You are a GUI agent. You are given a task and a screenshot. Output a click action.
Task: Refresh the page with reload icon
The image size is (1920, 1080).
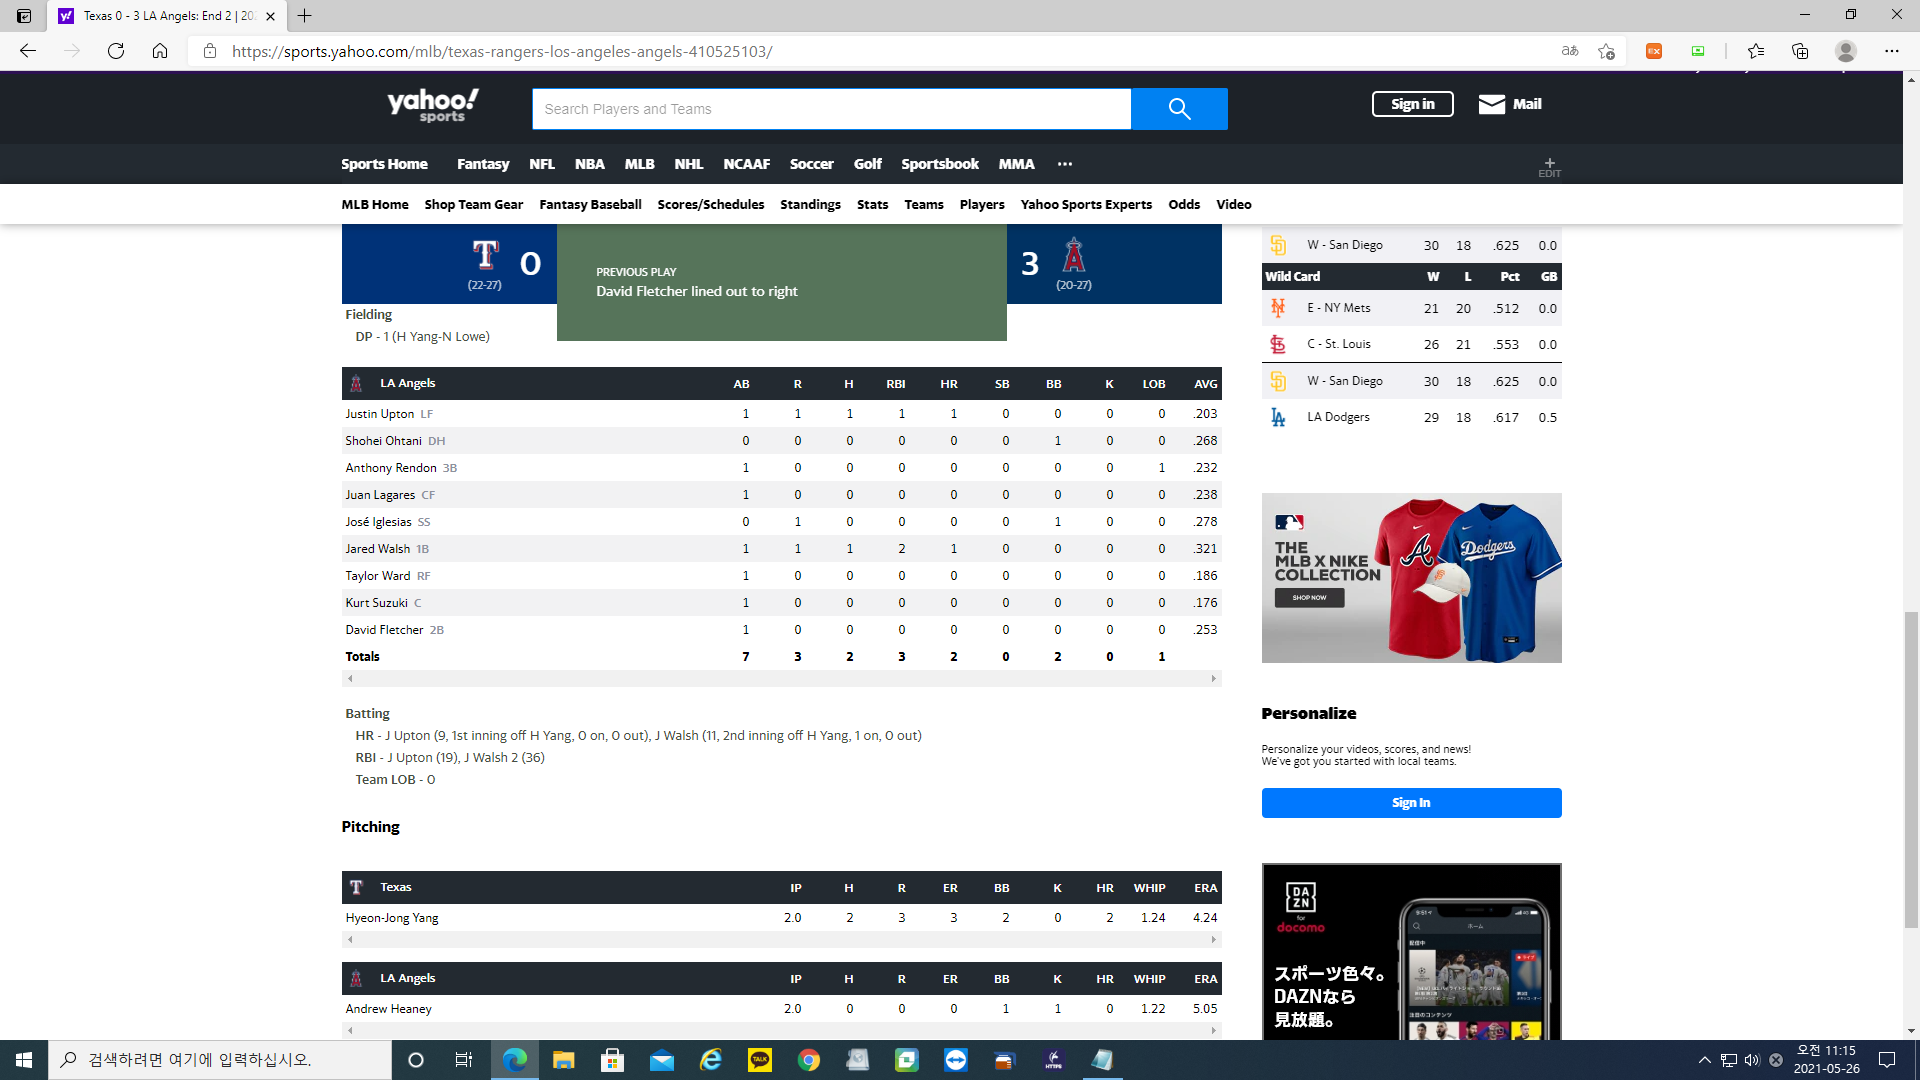click(116, 51)
